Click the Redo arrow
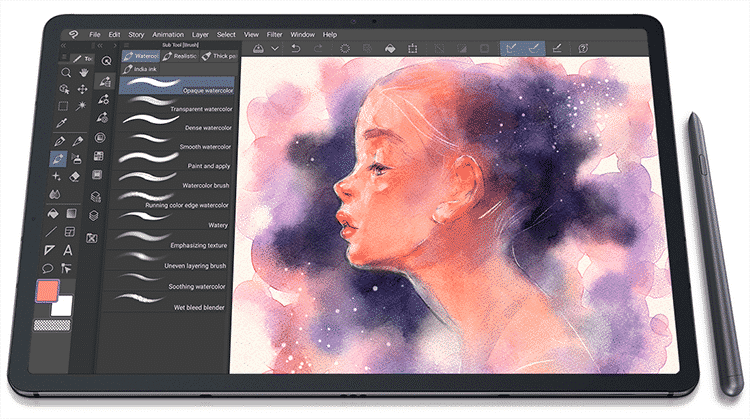 tap(318, 48)
